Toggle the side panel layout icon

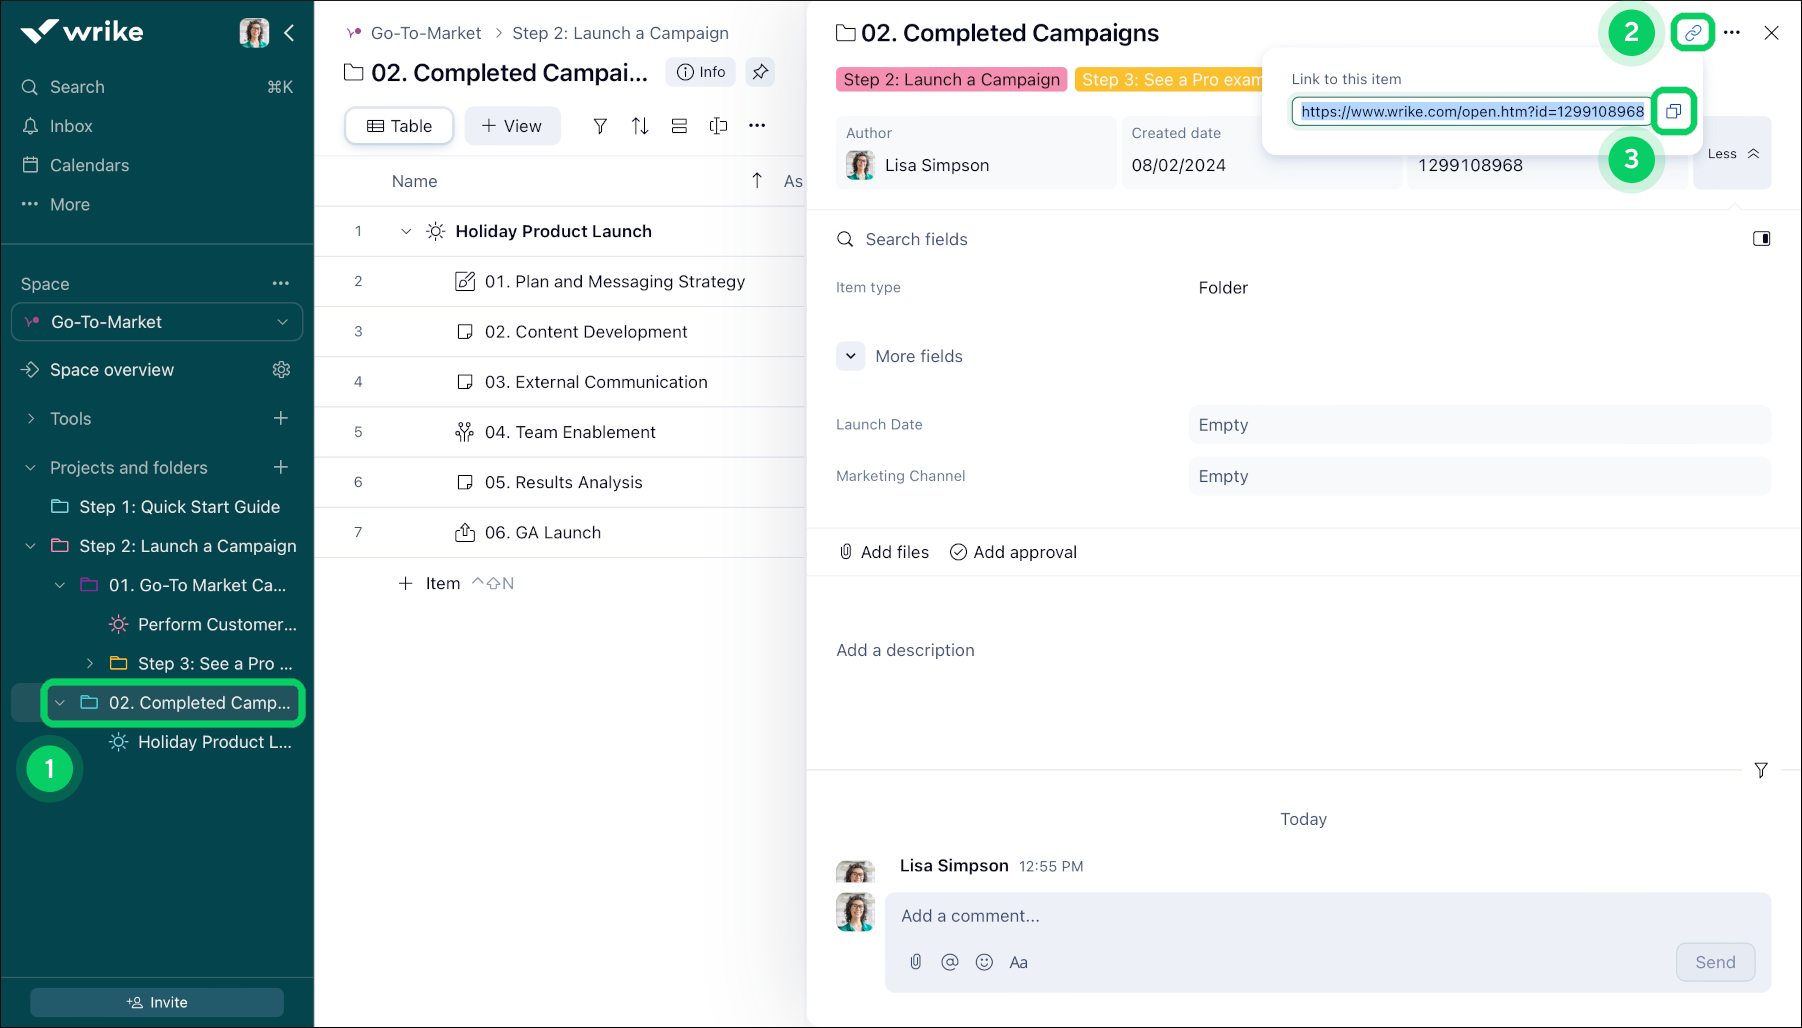(x=1761, y=239)
